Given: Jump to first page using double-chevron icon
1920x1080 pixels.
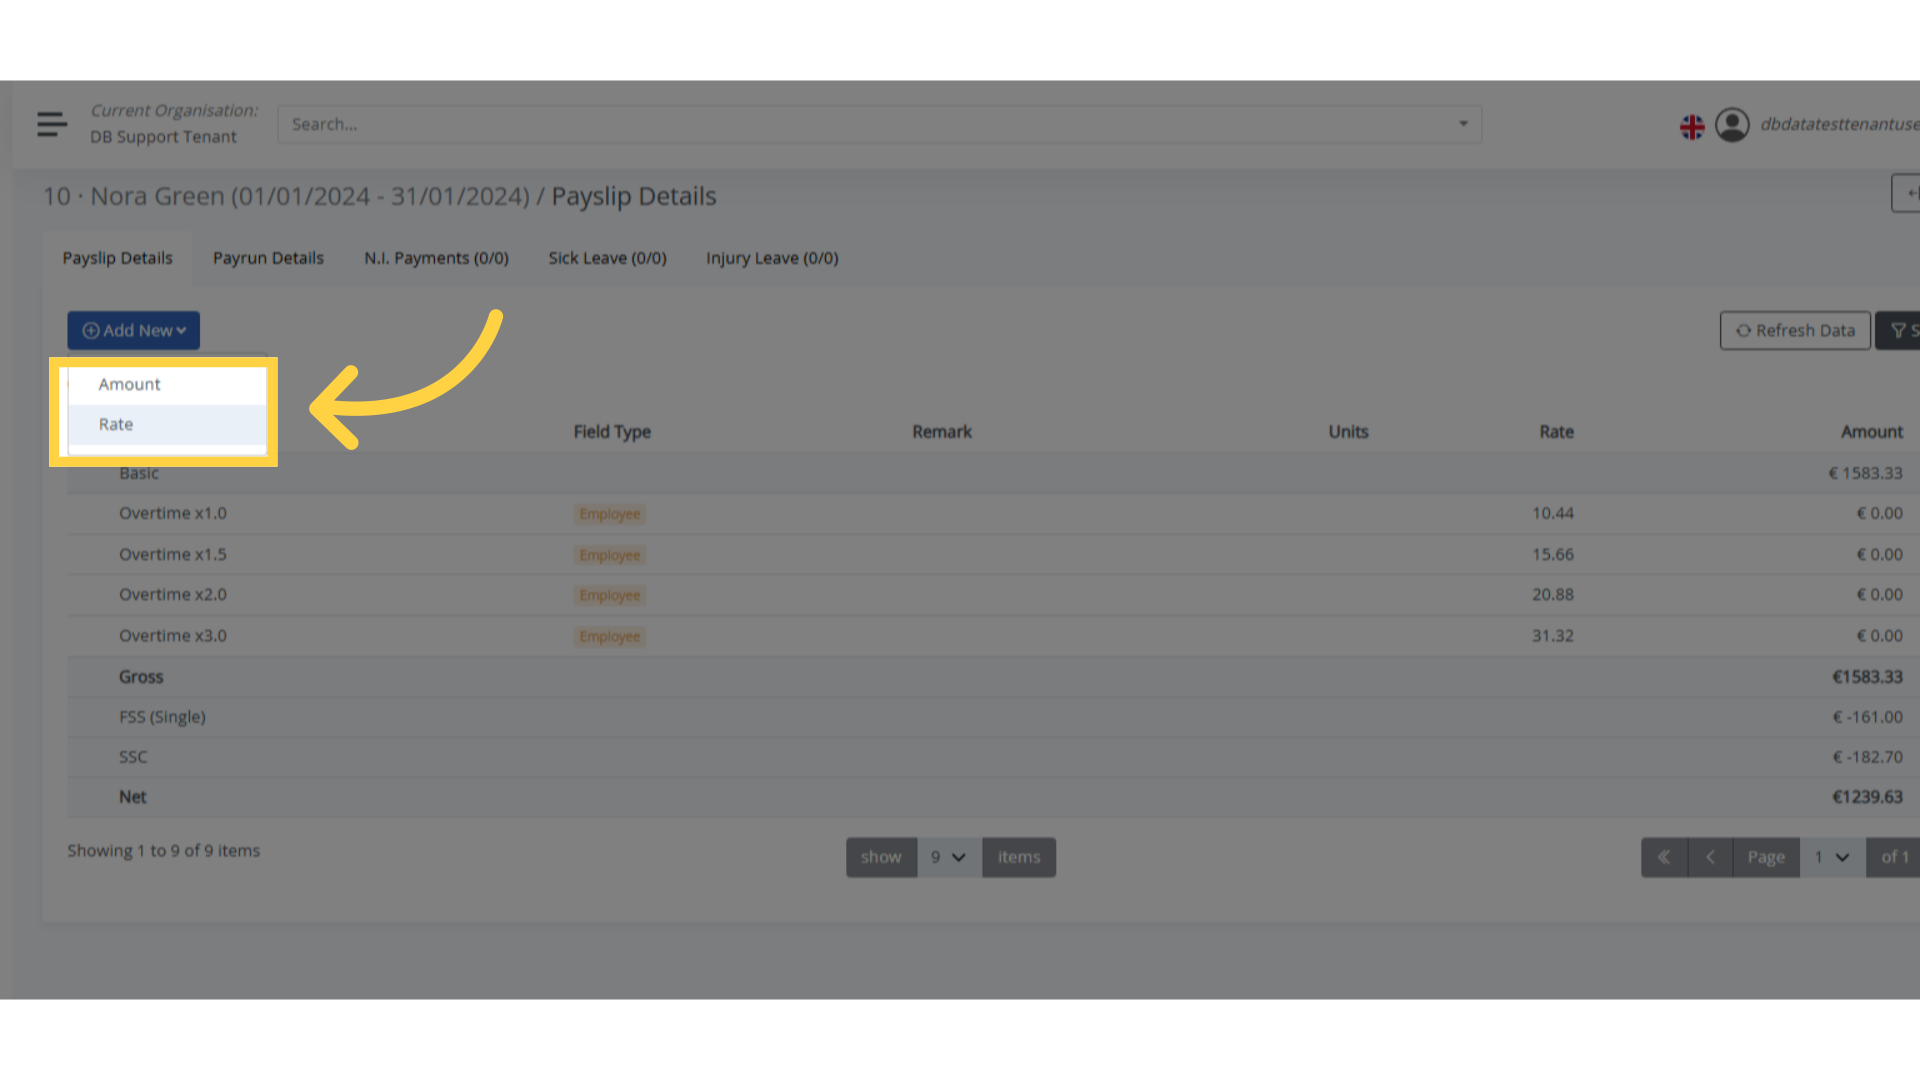Looking at the screenshot, I should [x=1664, y=857].
